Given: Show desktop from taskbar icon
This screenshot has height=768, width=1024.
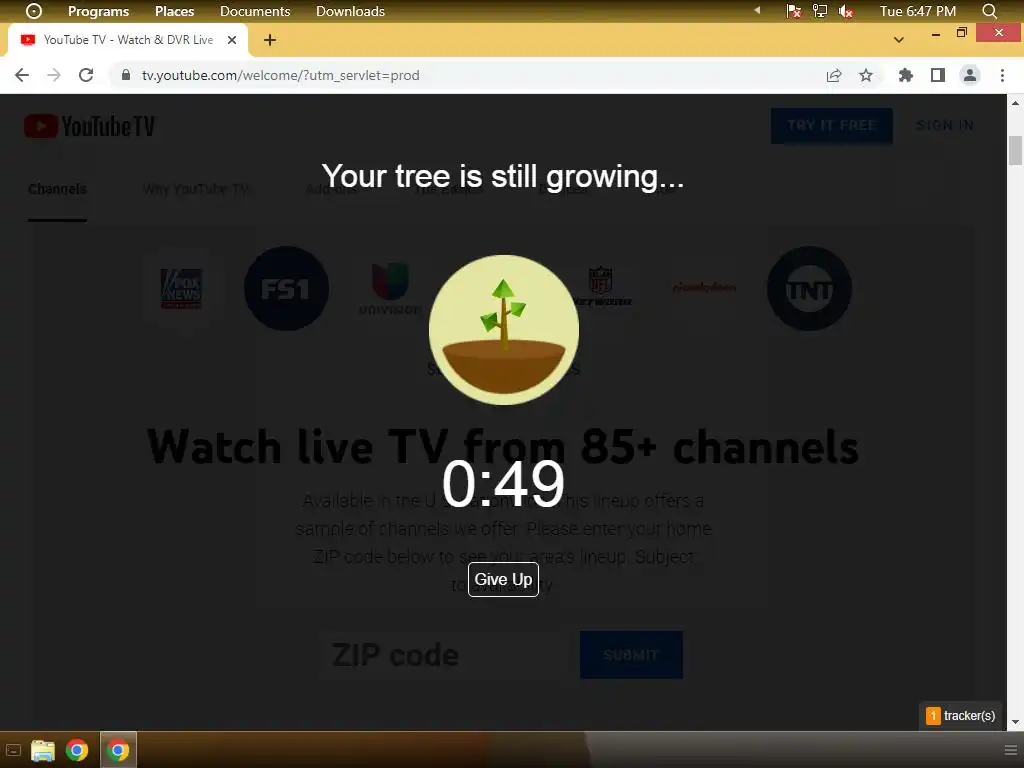Looking at the screenshot, I should point(13,750).
